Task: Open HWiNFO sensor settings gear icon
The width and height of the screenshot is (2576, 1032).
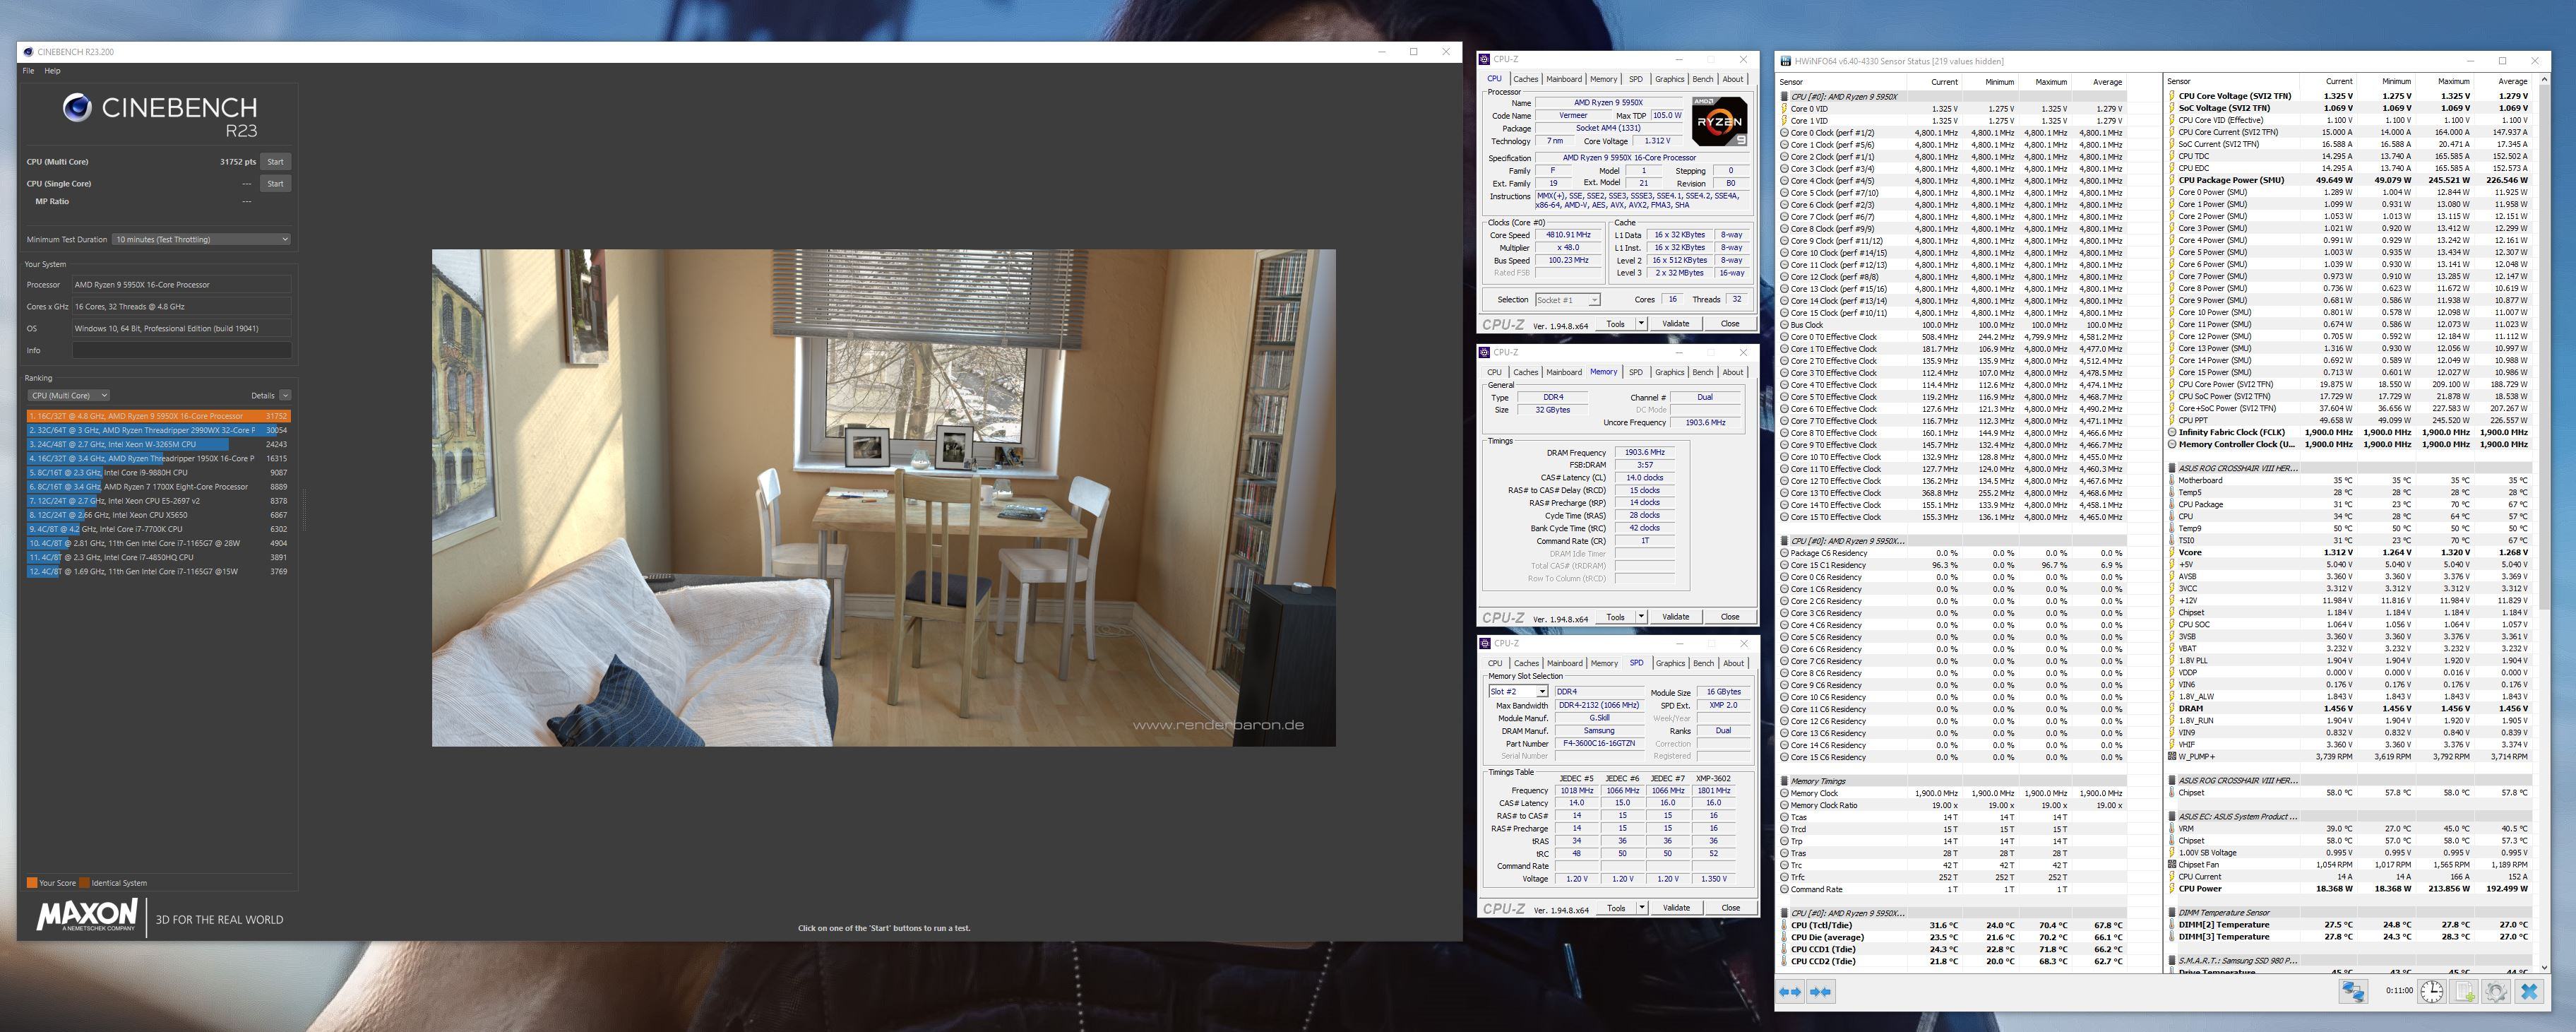Action: [2497, 991]
